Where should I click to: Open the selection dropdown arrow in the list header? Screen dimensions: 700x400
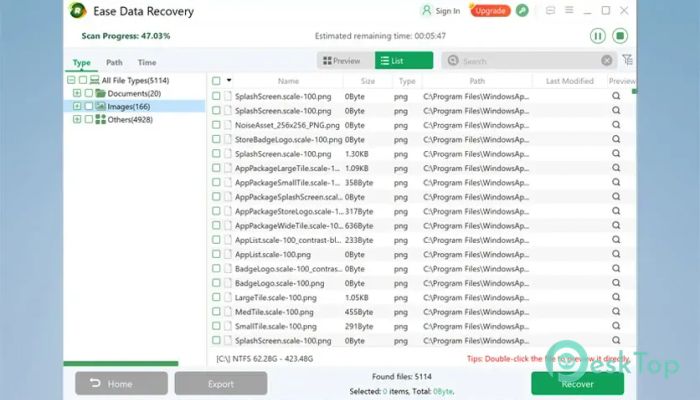tap(229, 80)
